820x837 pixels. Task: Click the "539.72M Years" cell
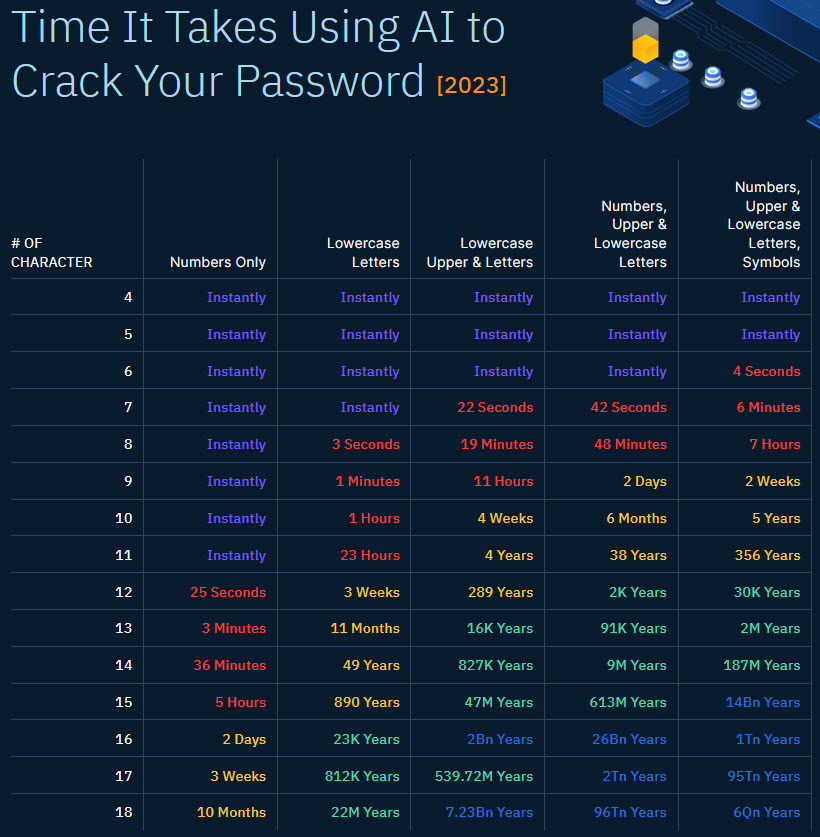484,776
